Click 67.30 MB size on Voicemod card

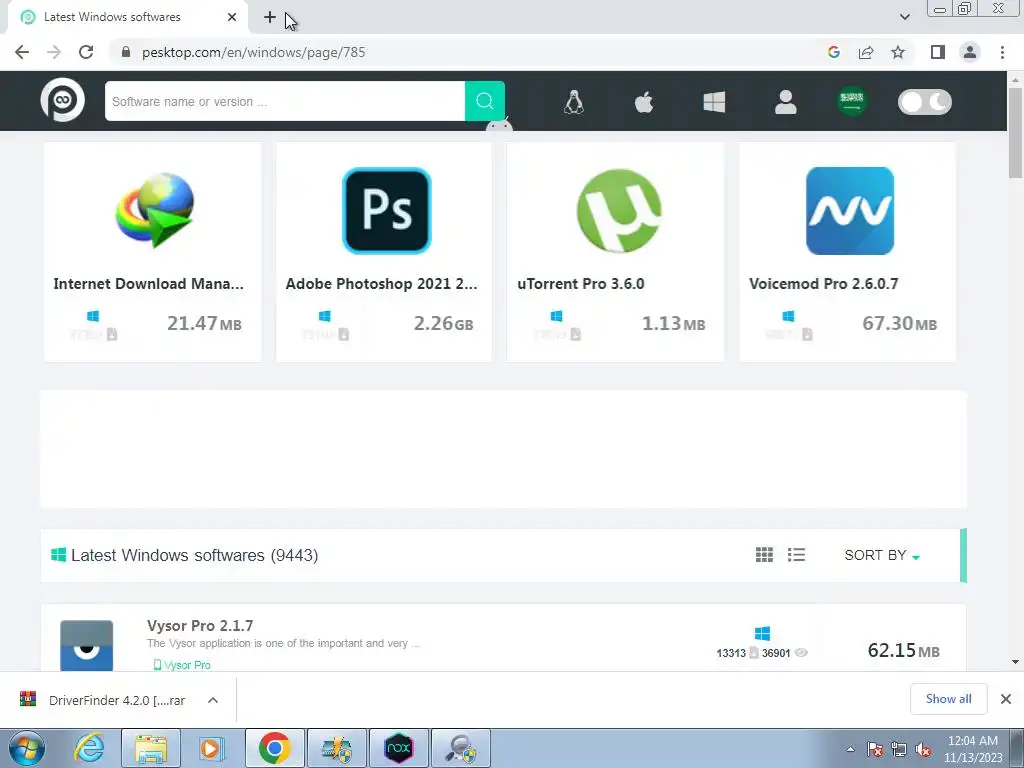click(x=899, y=323)
